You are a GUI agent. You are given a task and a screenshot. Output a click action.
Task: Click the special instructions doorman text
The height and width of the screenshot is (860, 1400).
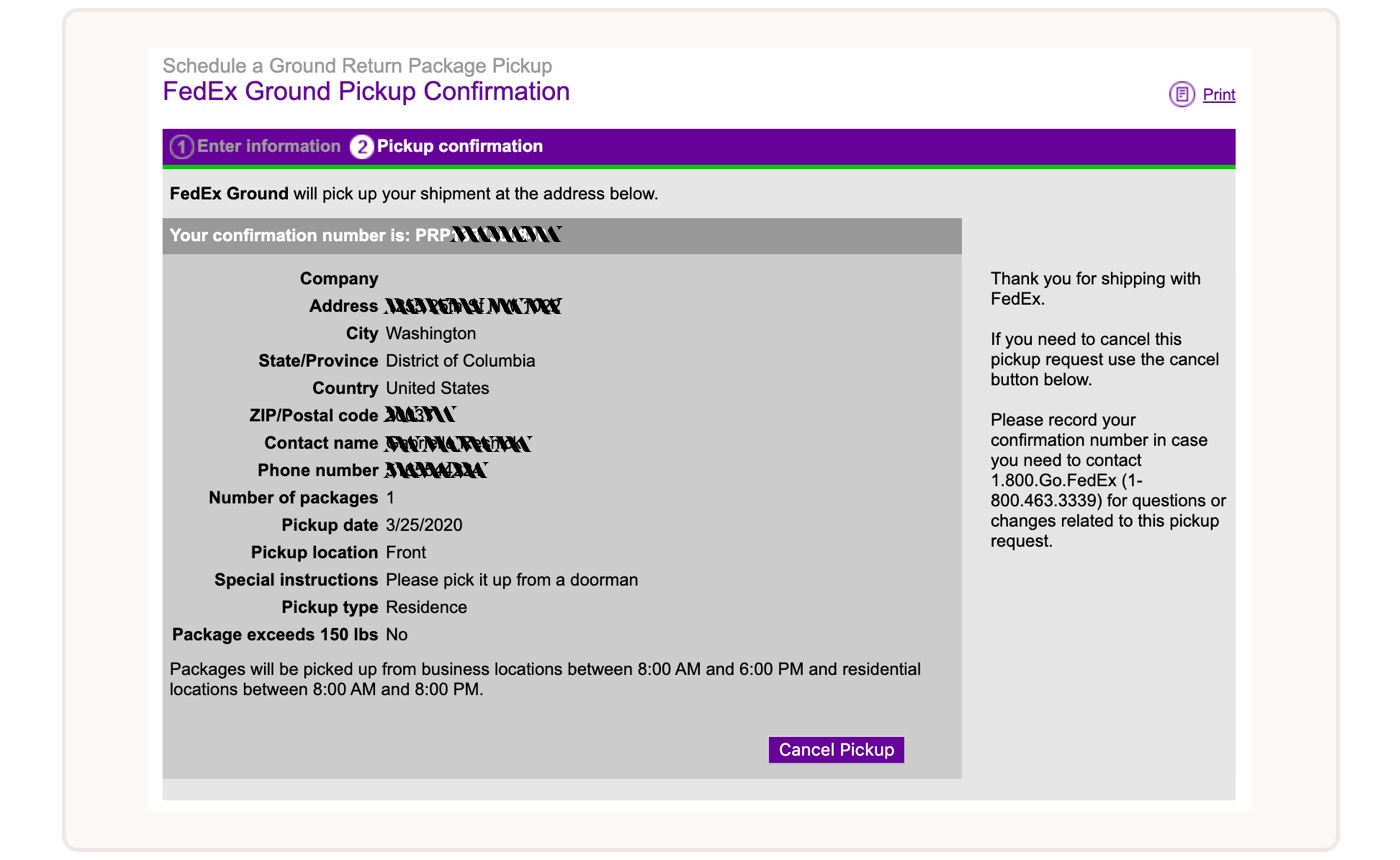[x=512, y=580]
